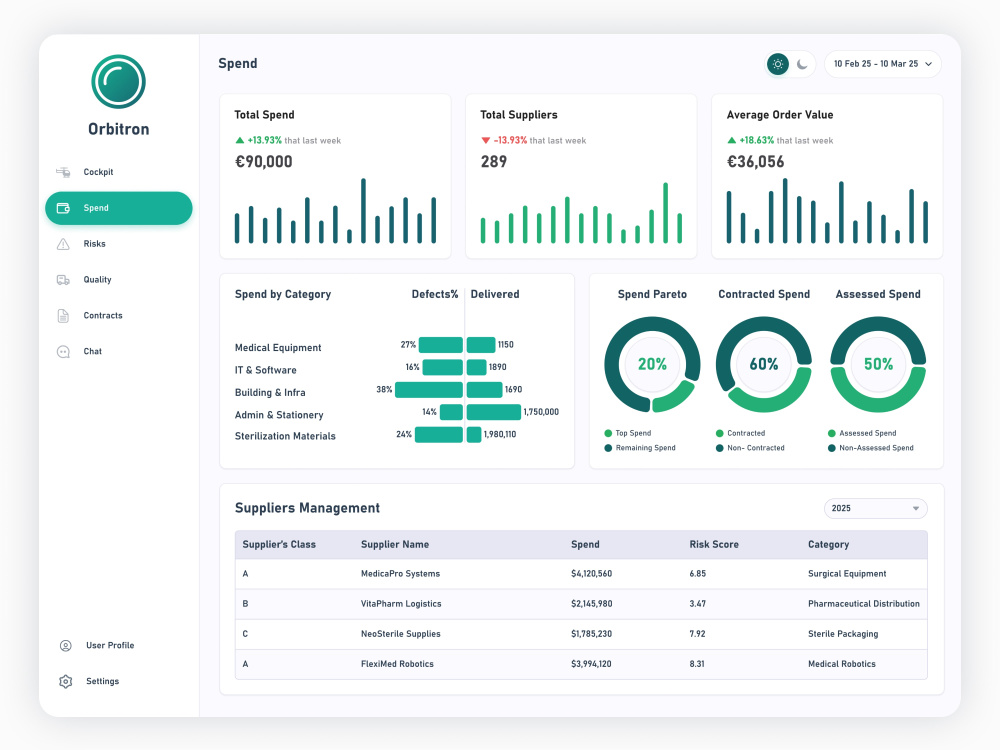Click the User Profile avatar icon

coord(66,645)
